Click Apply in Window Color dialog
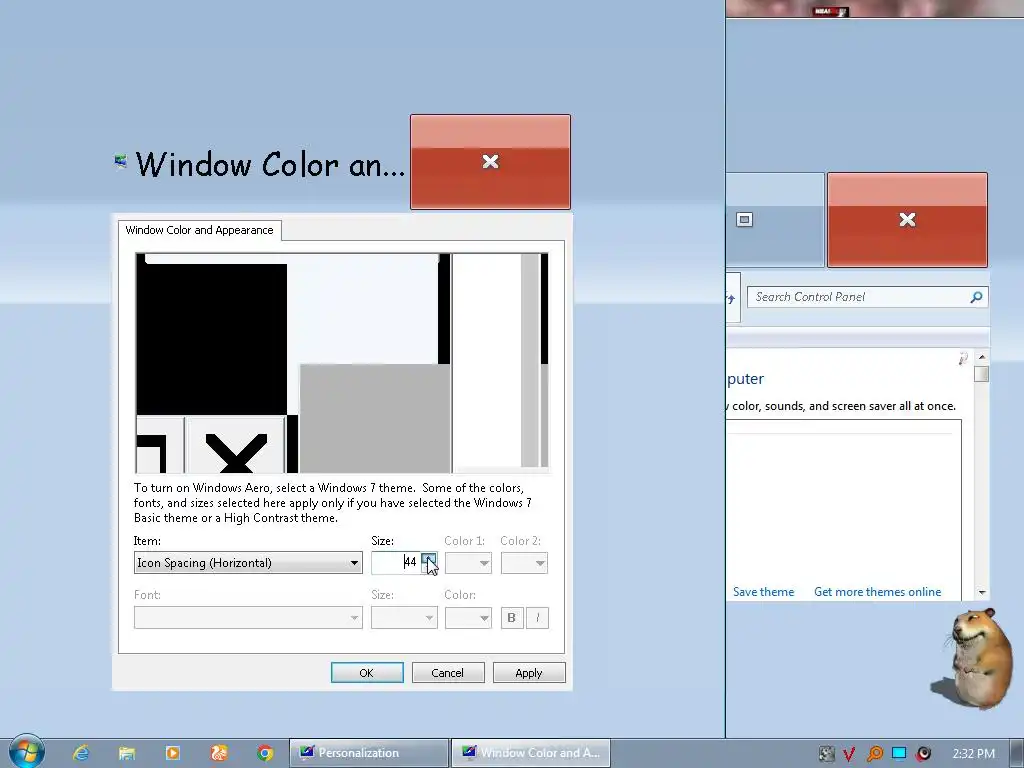 tap(529, 673)
